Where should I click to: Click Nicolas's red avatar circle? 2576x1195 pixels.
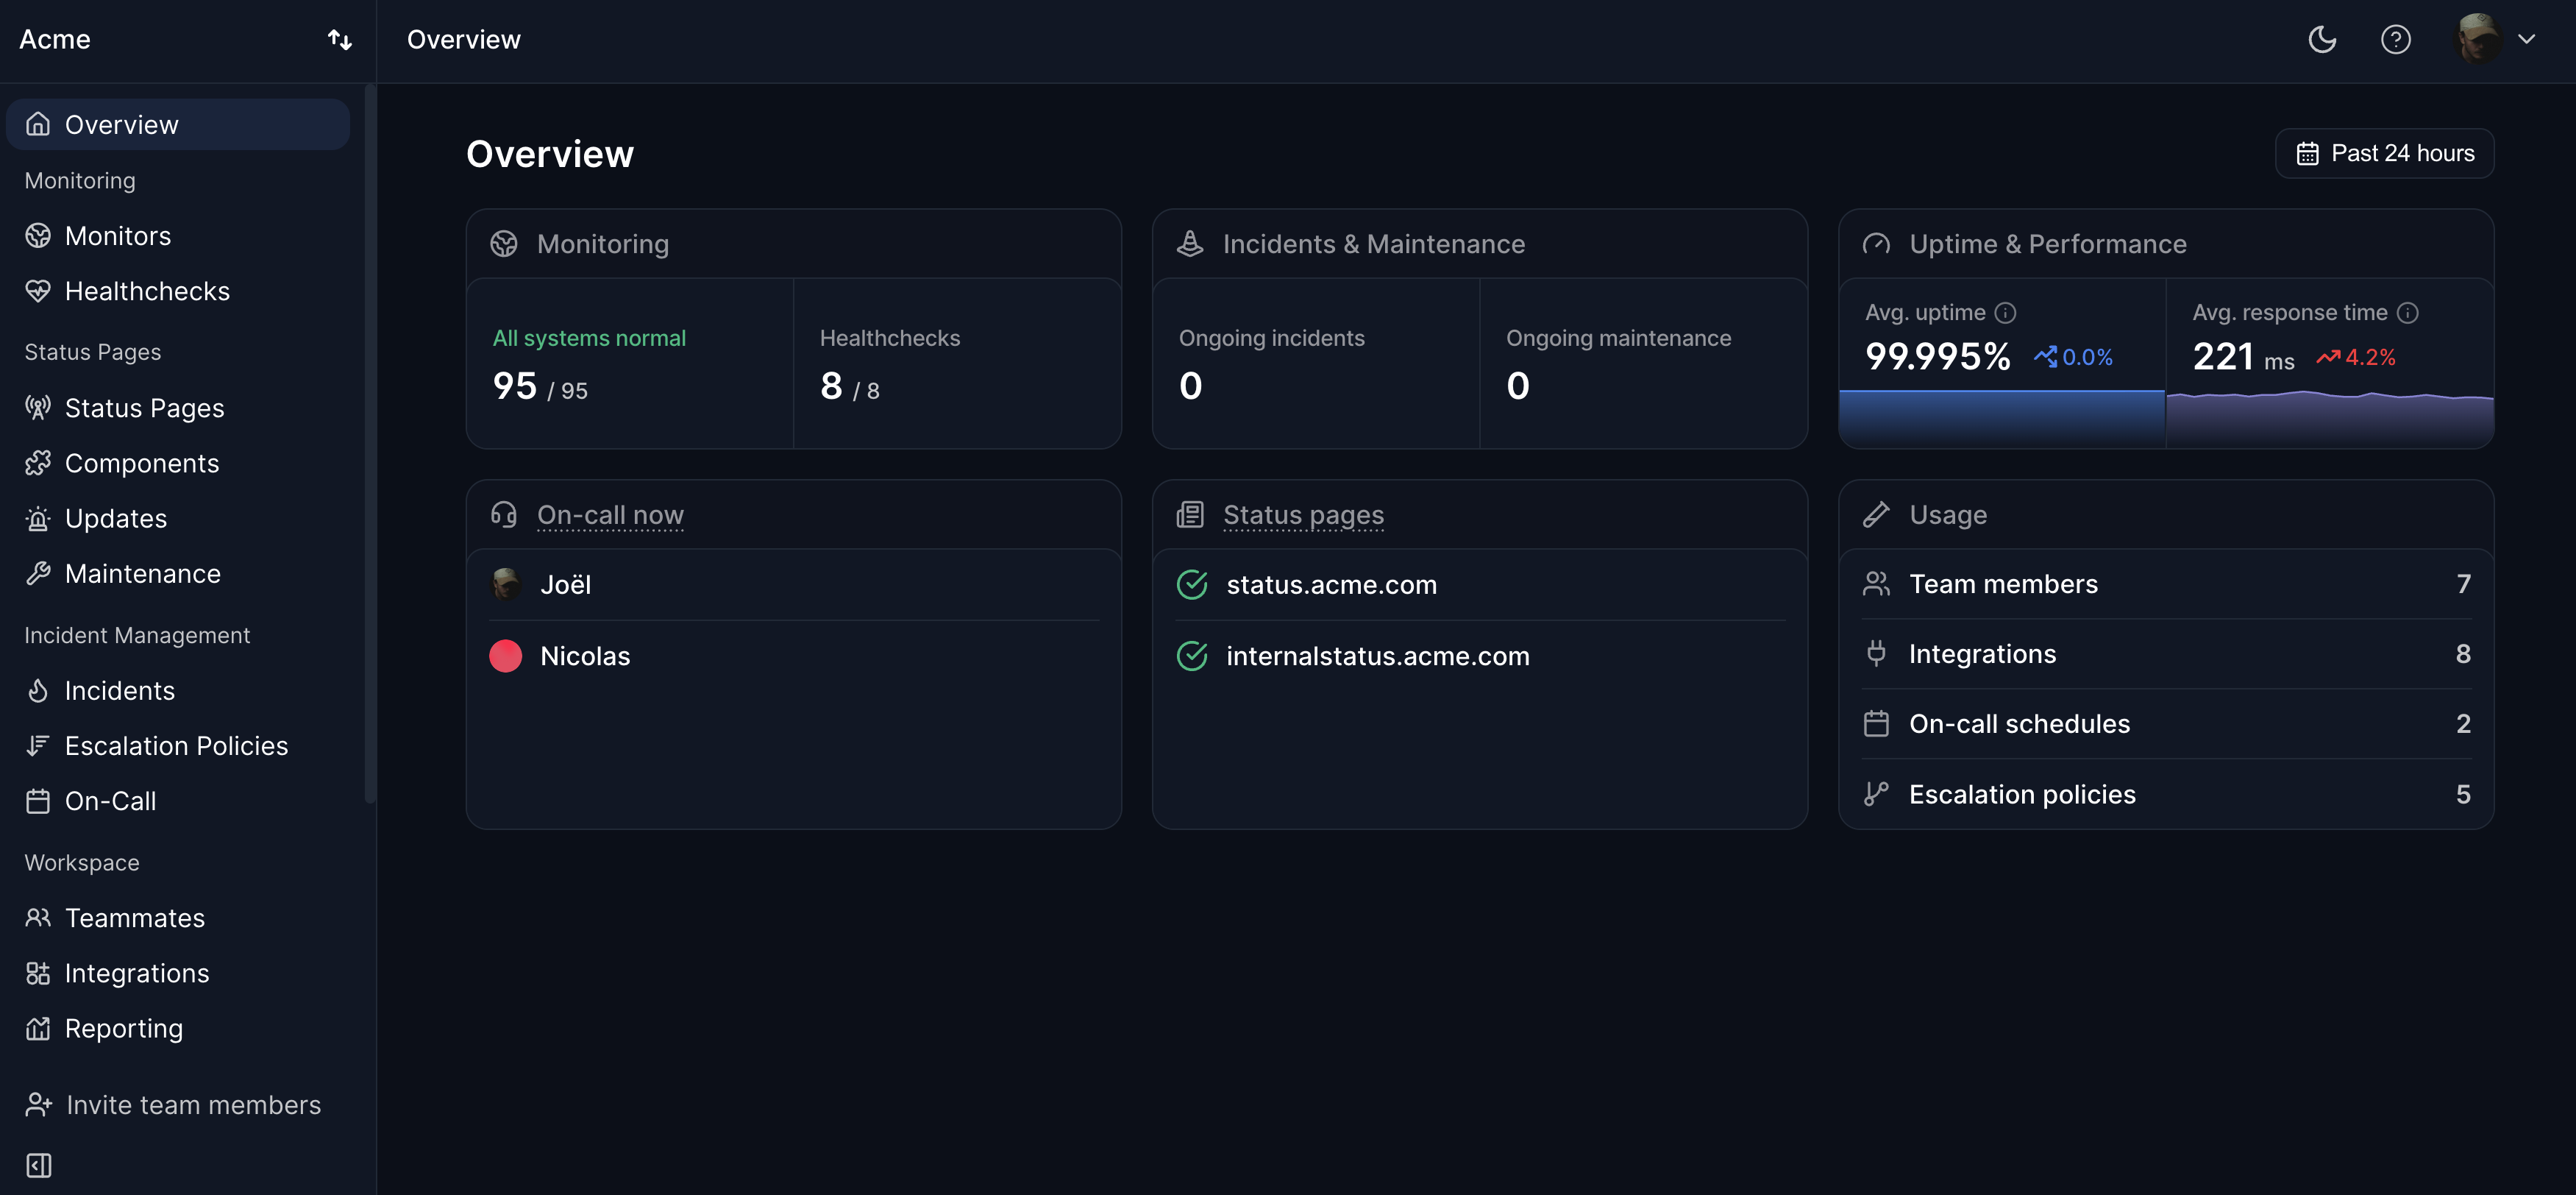pos(506,656)
